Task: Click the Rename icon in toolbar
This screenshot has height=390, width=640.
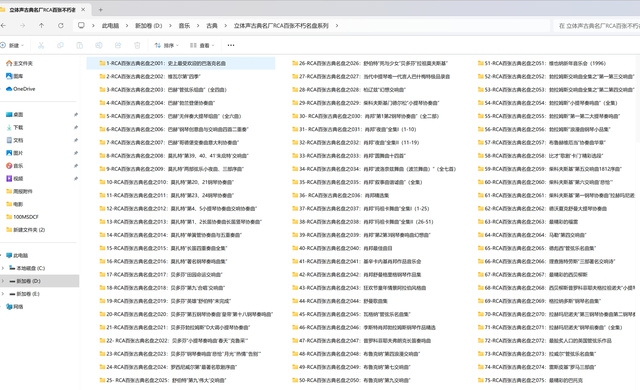Action: [x=99, y=45]
